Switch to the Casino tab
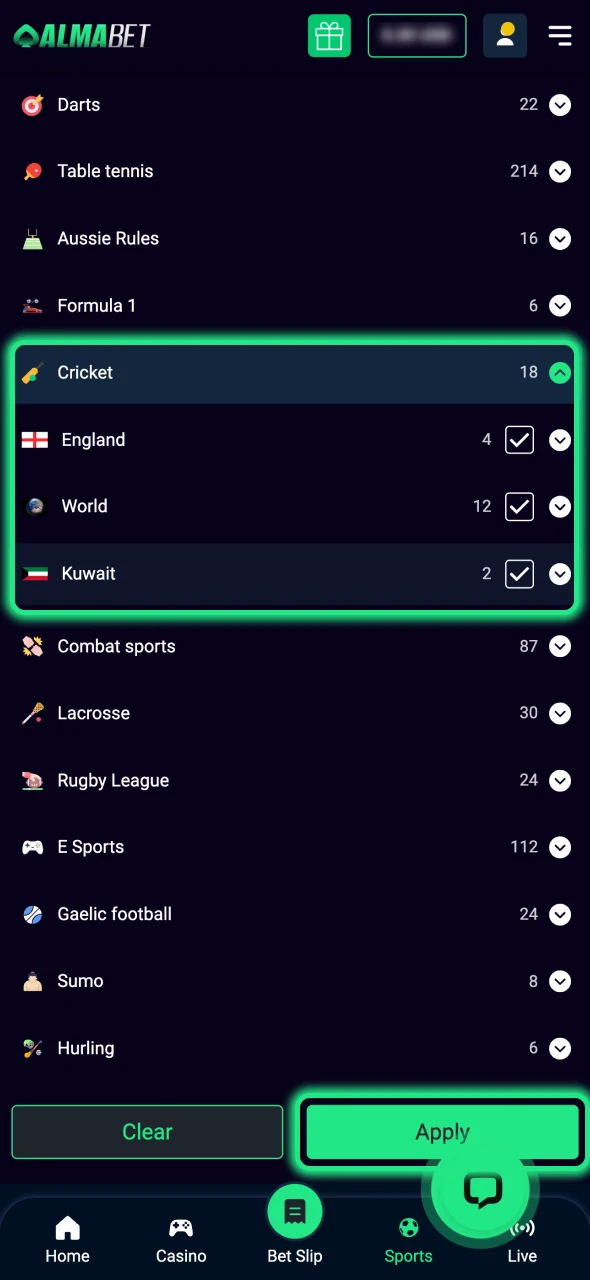Viewport: 590px width, 1280px height. point(181,1235)
